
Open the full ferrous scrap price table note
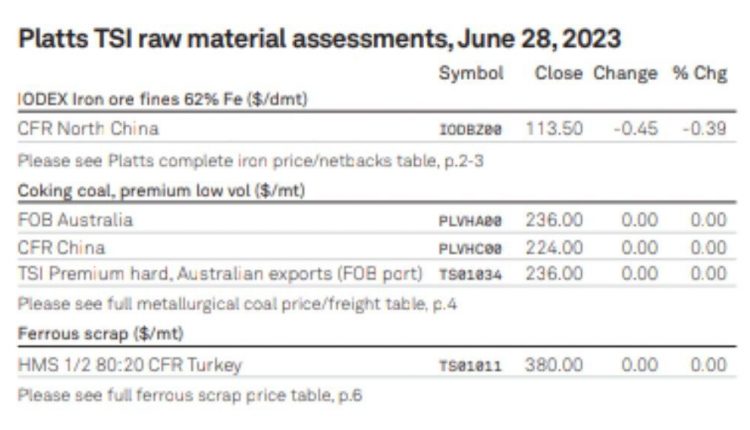[190, 396]
